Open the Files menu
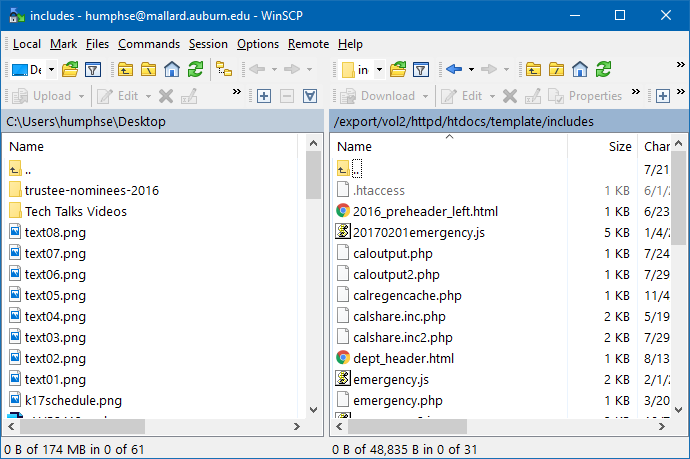The image size is (690, 459). (97, 44)
